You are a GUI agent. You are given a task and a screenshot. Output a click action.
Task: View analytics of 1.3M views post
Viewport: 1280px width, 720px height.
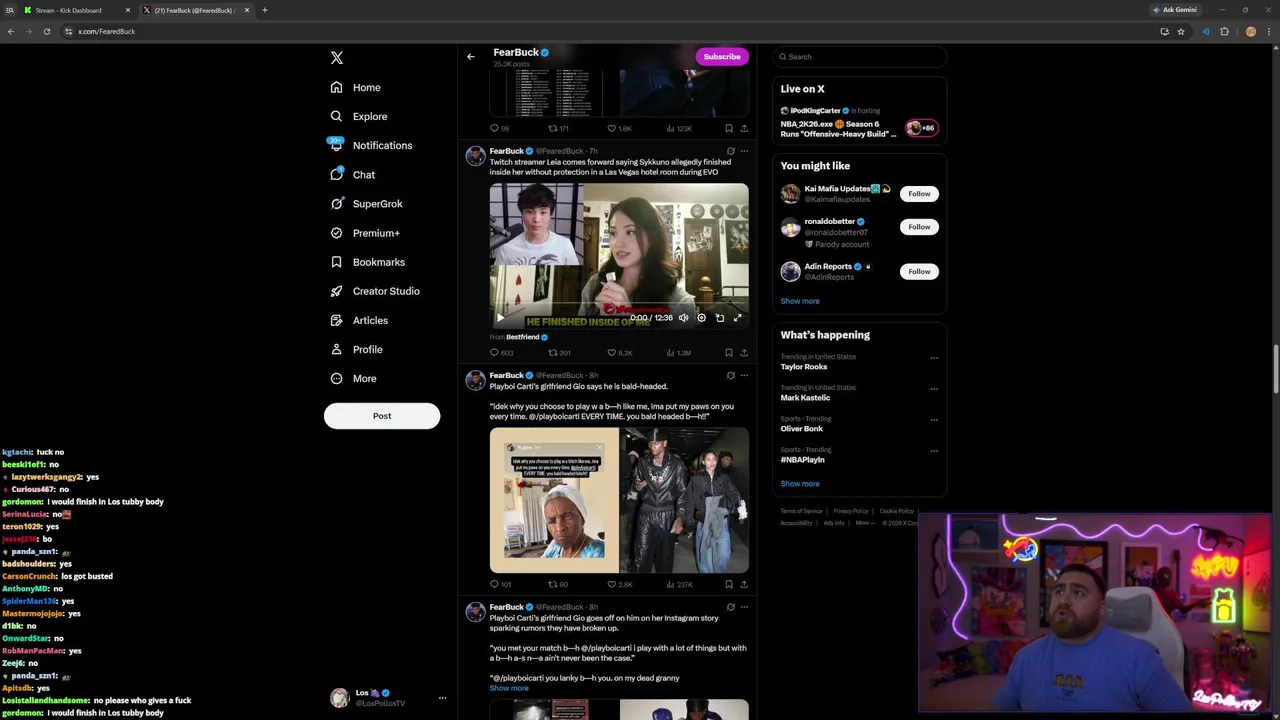678,352
